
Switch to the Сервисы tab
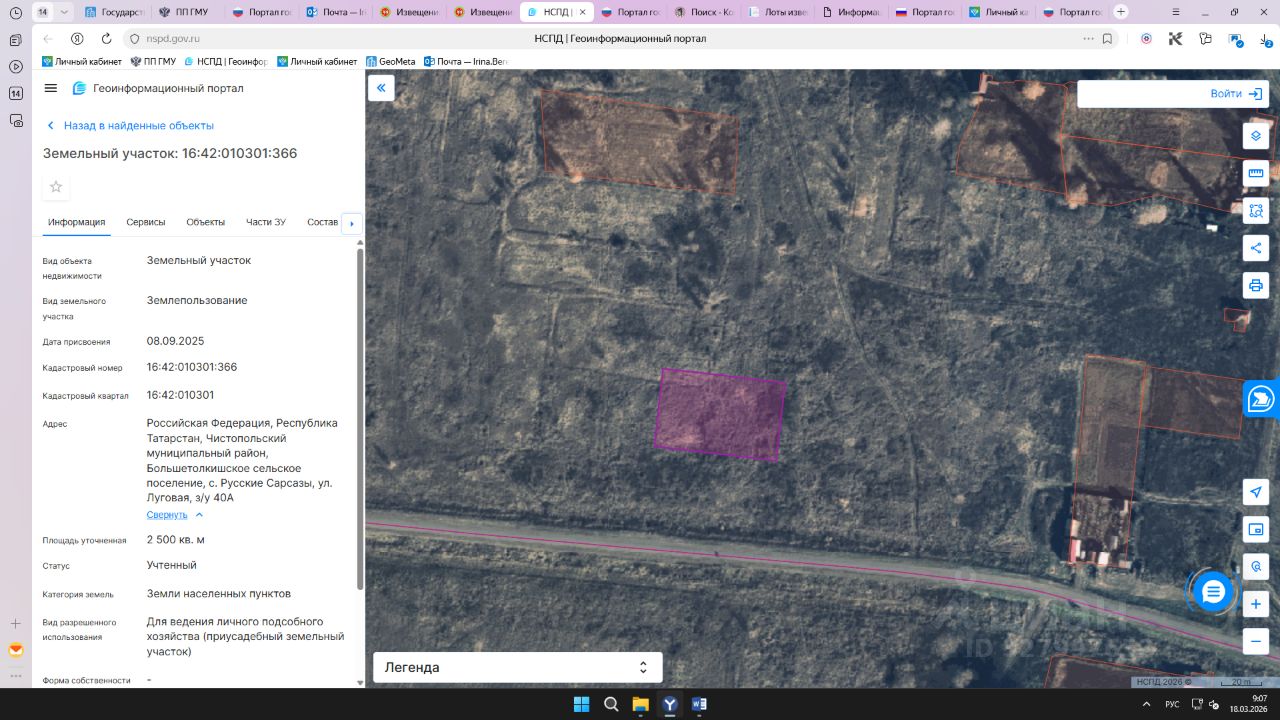click(x=146, y=222)
